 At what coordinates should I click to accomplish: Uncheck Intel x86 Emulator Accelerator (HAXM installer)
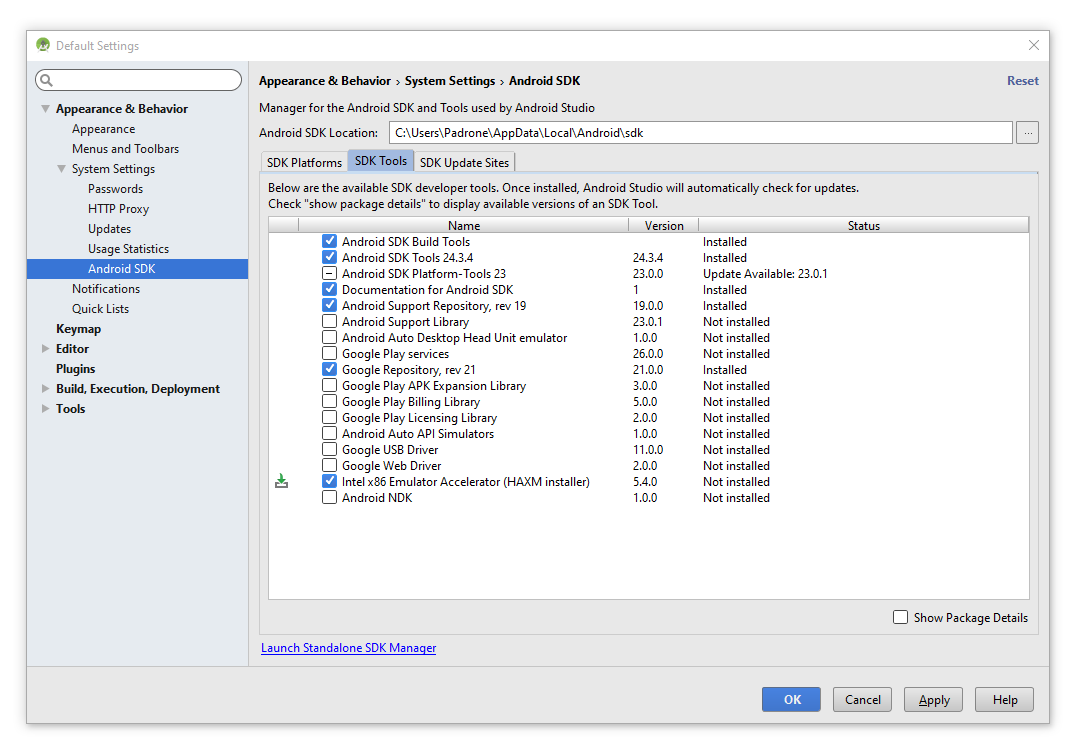330,481
